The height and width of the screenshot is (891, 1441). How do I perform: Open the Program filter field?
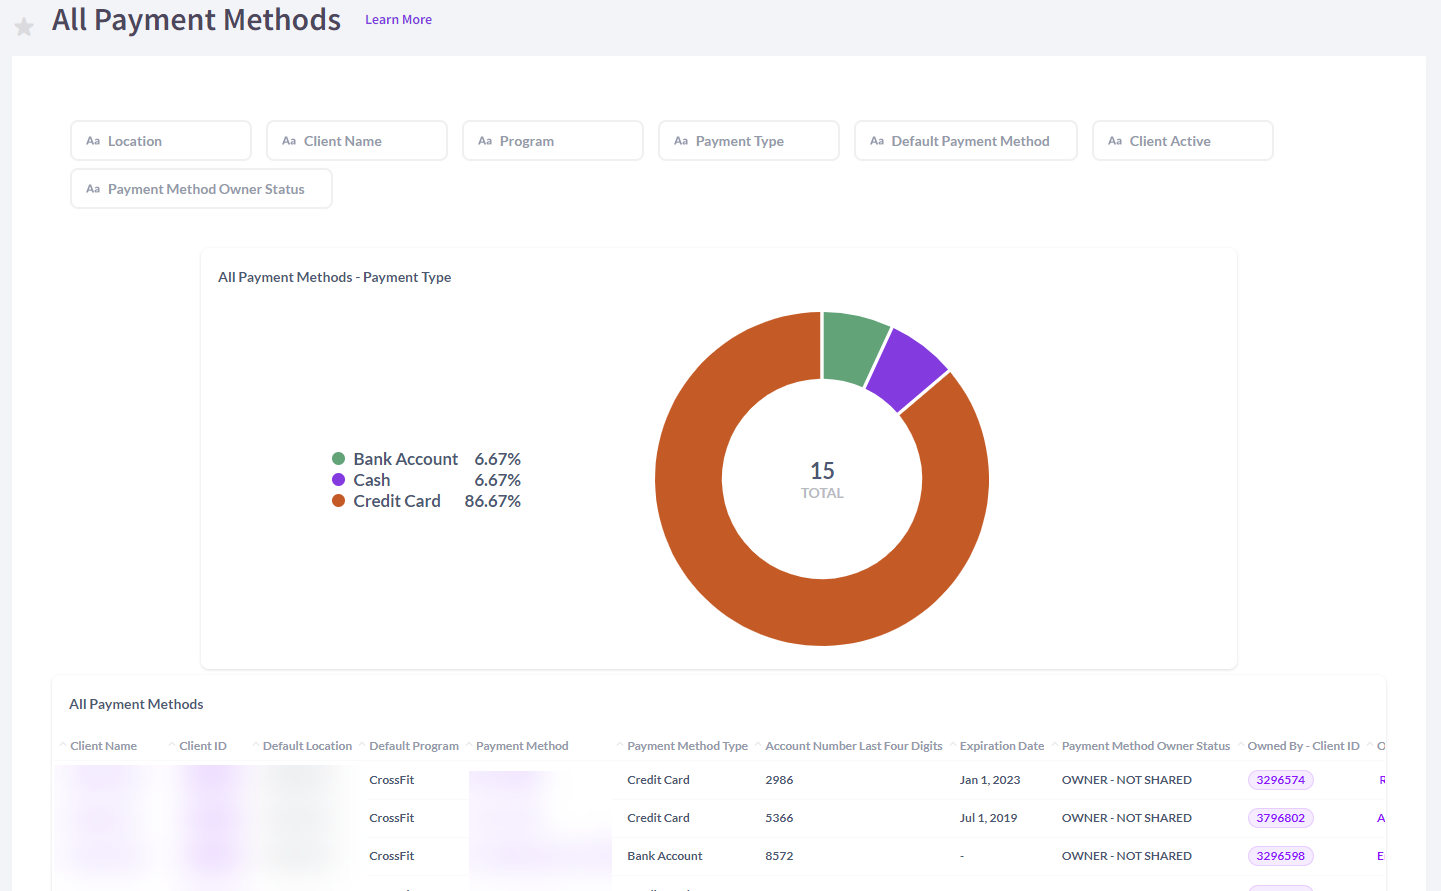553,141
